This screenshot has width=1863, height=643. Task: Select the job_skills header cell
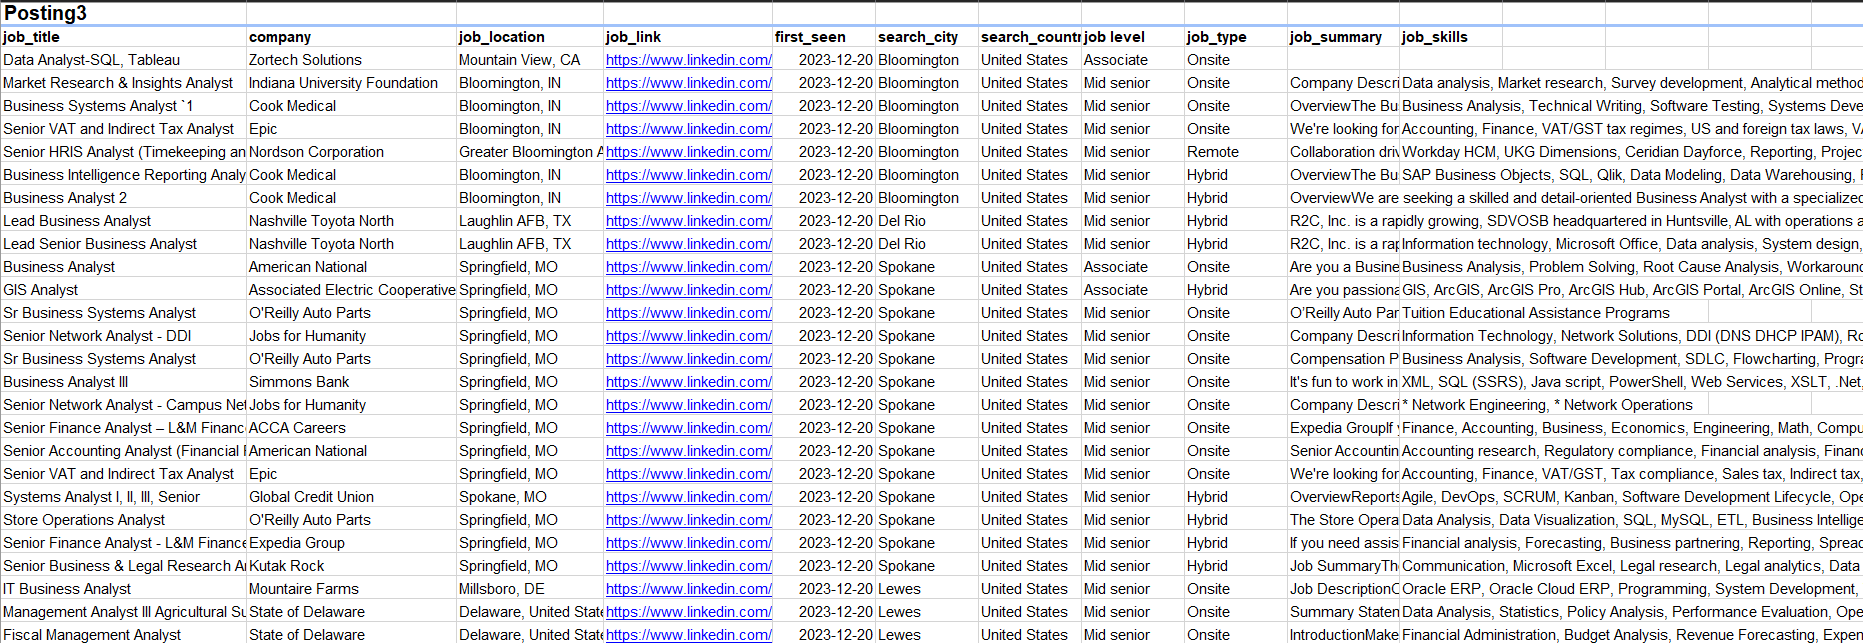pyautogui.click(x=1434, y=37)
